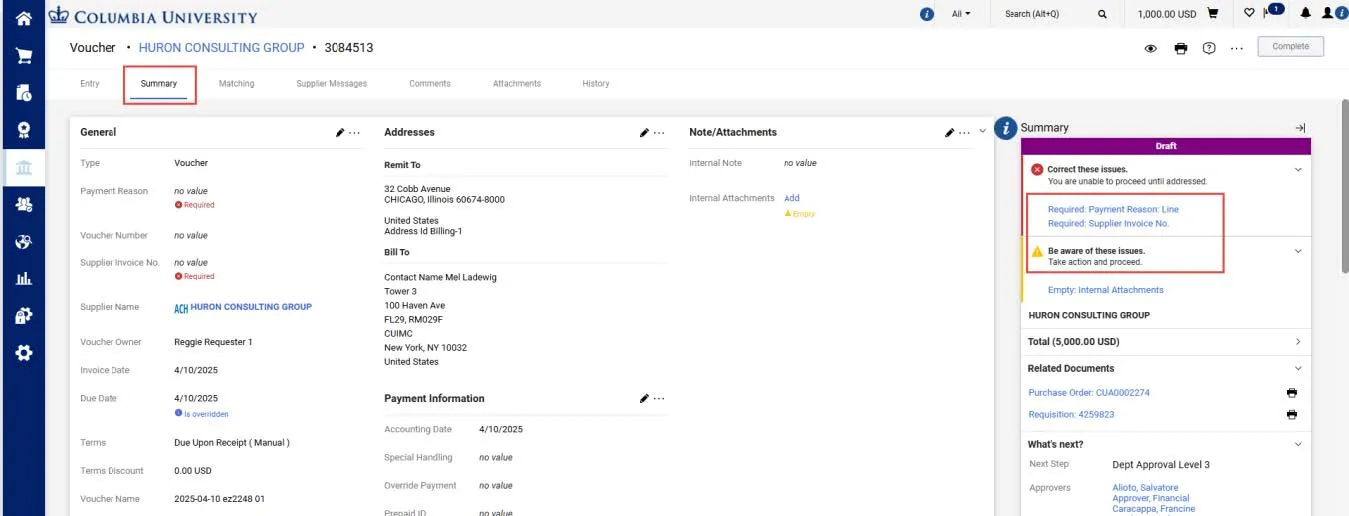Open the user profile icon
Image resolution: width=1349 pixels, height=516 pixels.
coord(1328,14)
